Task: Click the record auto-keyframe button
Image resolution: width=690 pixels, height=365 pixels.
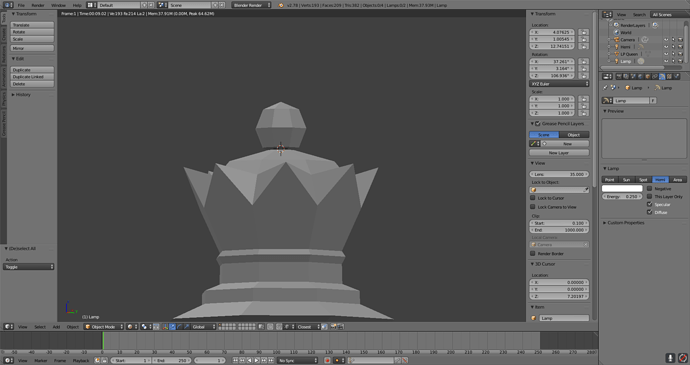Action: (x=327, y=360)
